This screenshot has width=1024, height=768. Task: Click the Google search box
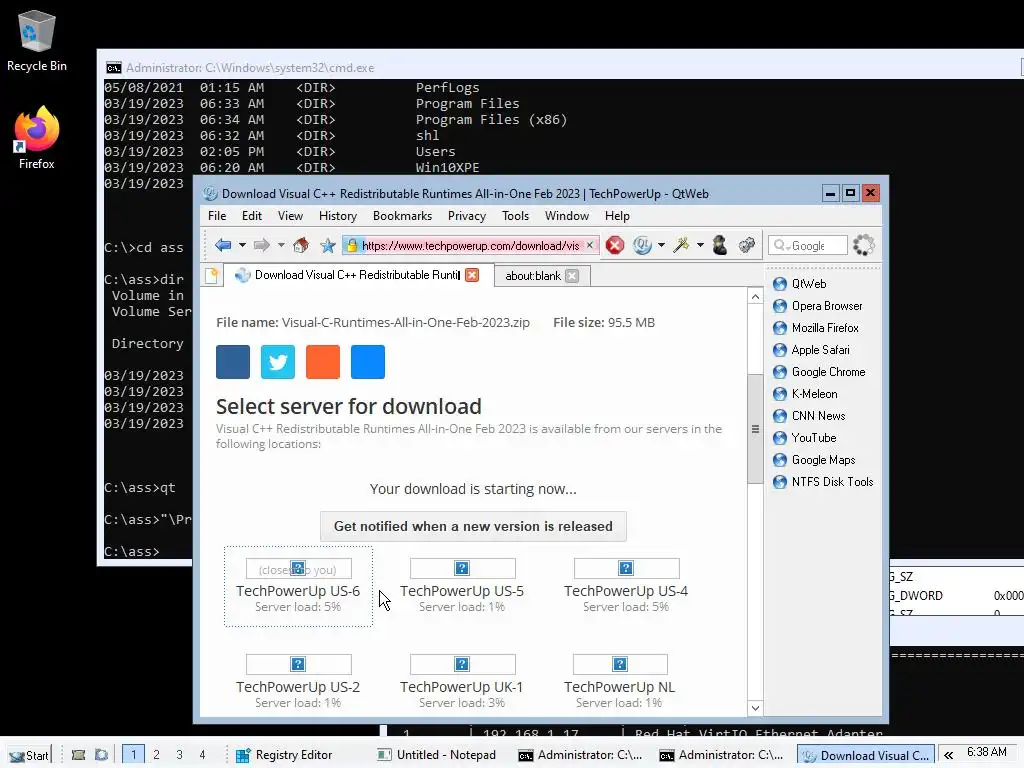click(808, 246)
